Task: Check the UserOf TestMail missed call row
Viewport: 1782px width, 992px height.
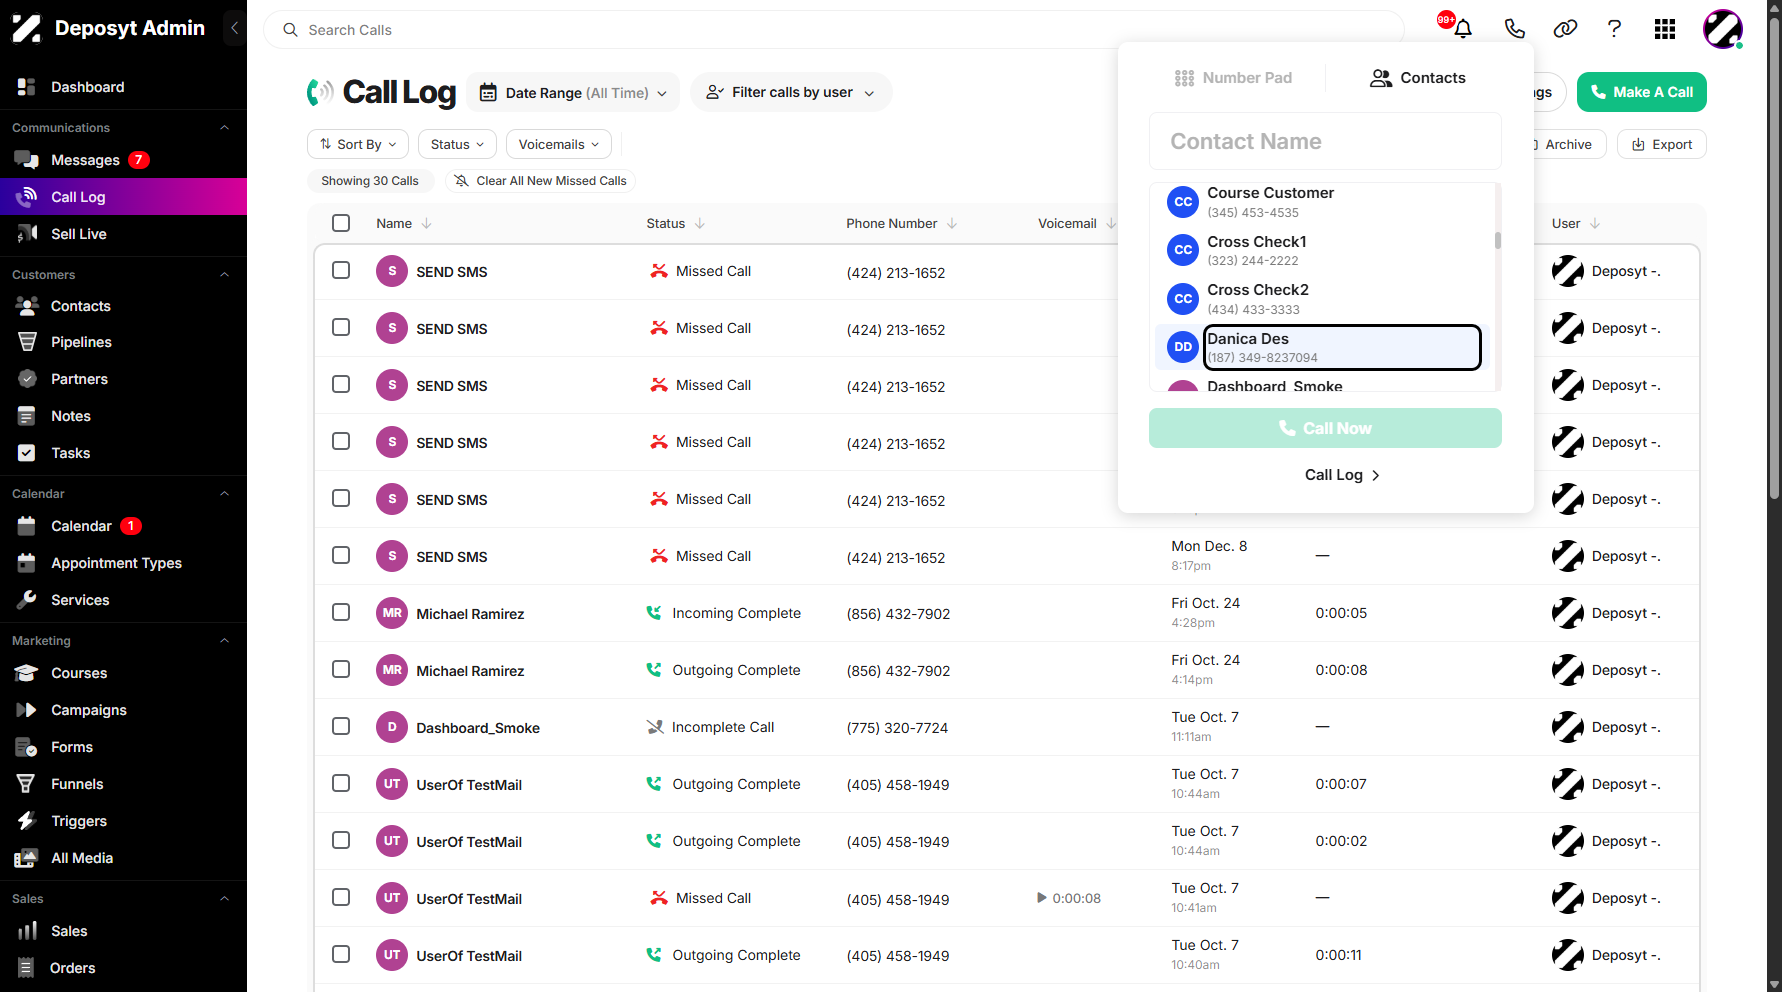Action: (341, 897)
